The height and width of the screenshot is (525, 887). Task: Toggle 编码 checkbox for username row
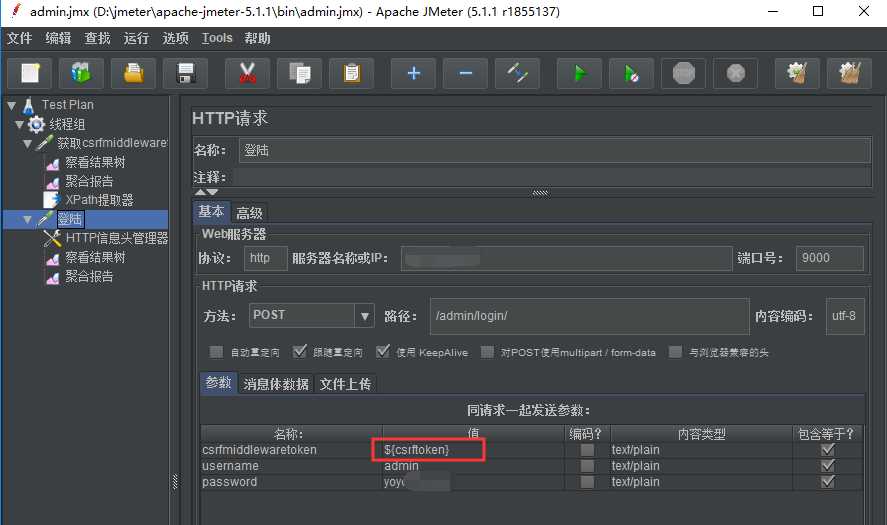(588, 466)
